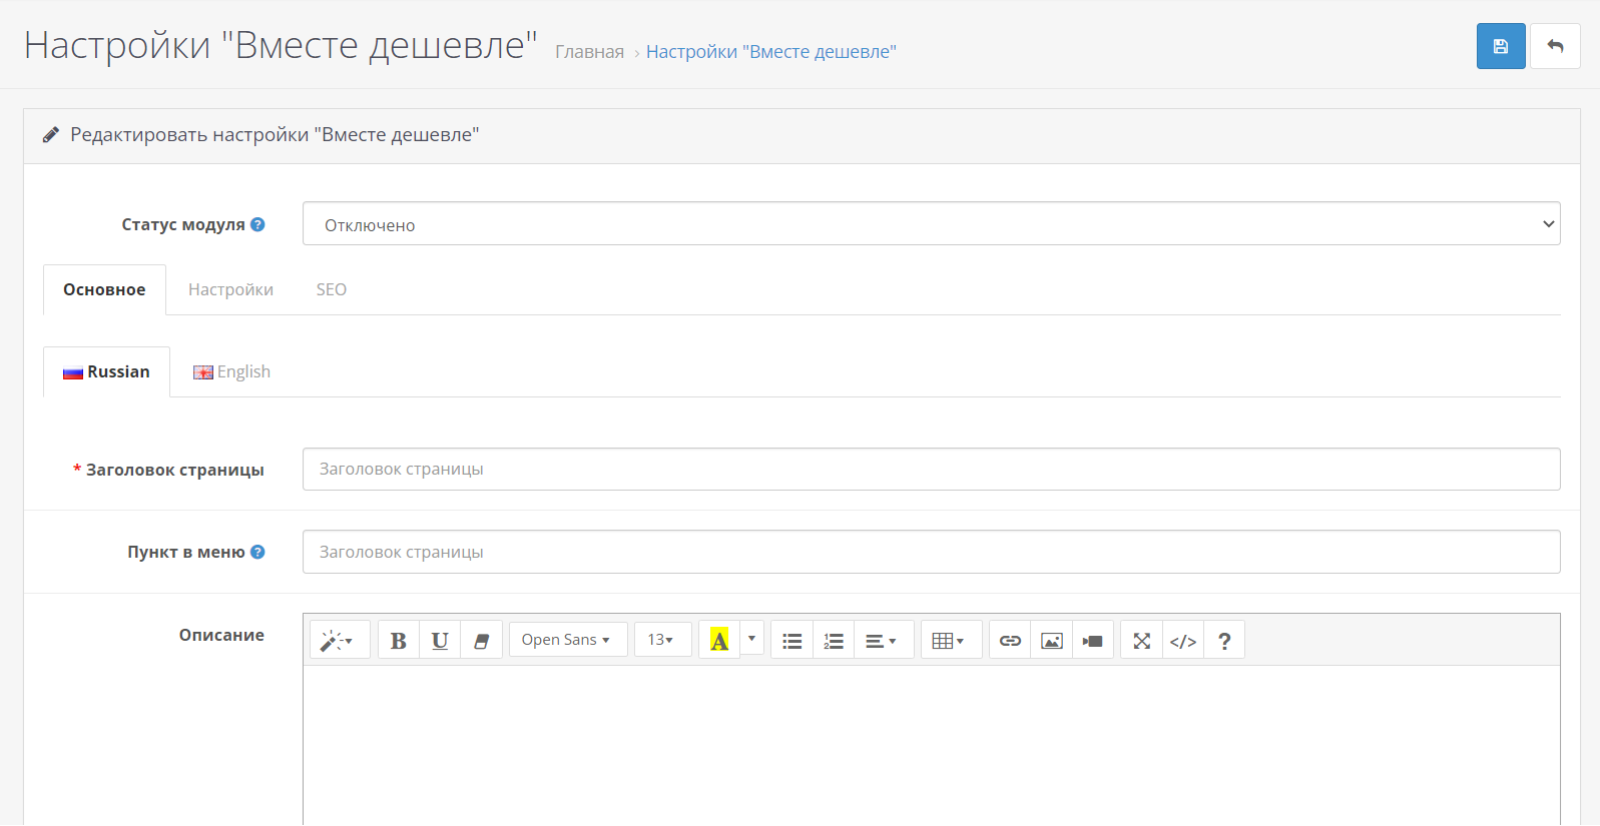
Task: Click the eraser remove-format icon
Action: [481, 641]
